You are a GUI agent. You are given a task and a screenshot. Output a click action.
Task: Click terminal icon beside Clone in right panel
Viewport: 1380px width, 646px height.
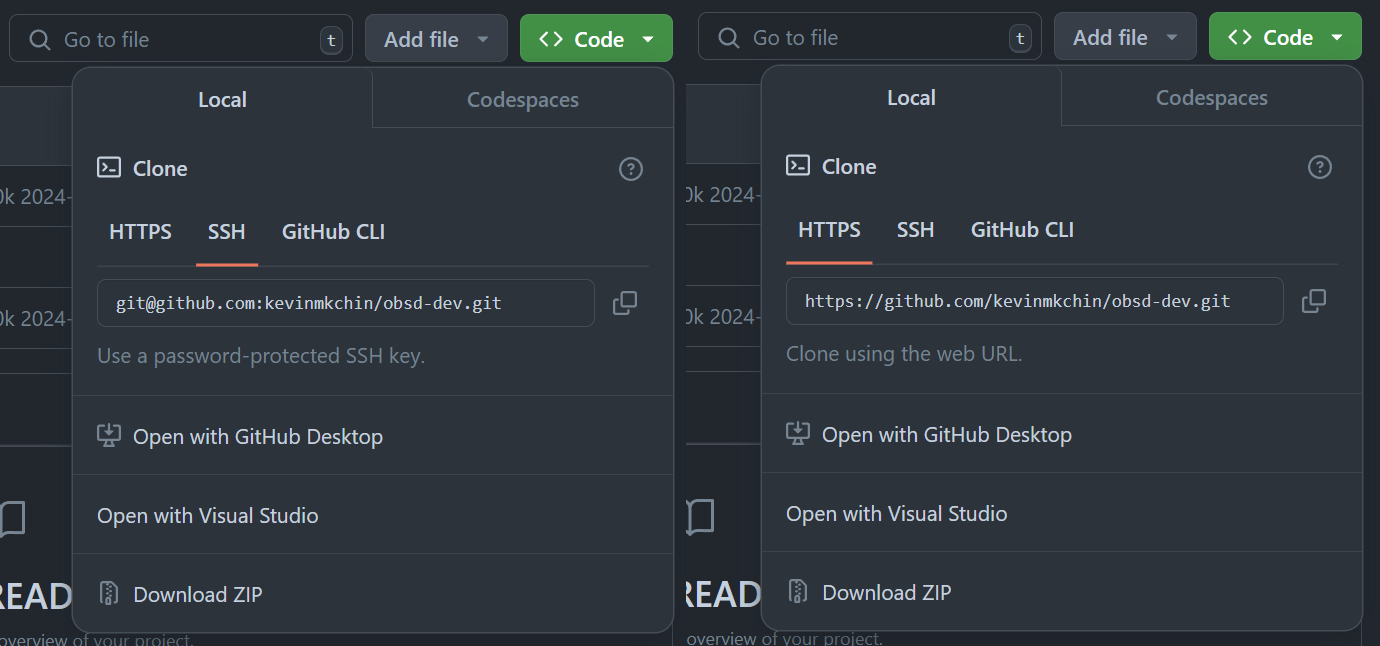pos(798,166)
